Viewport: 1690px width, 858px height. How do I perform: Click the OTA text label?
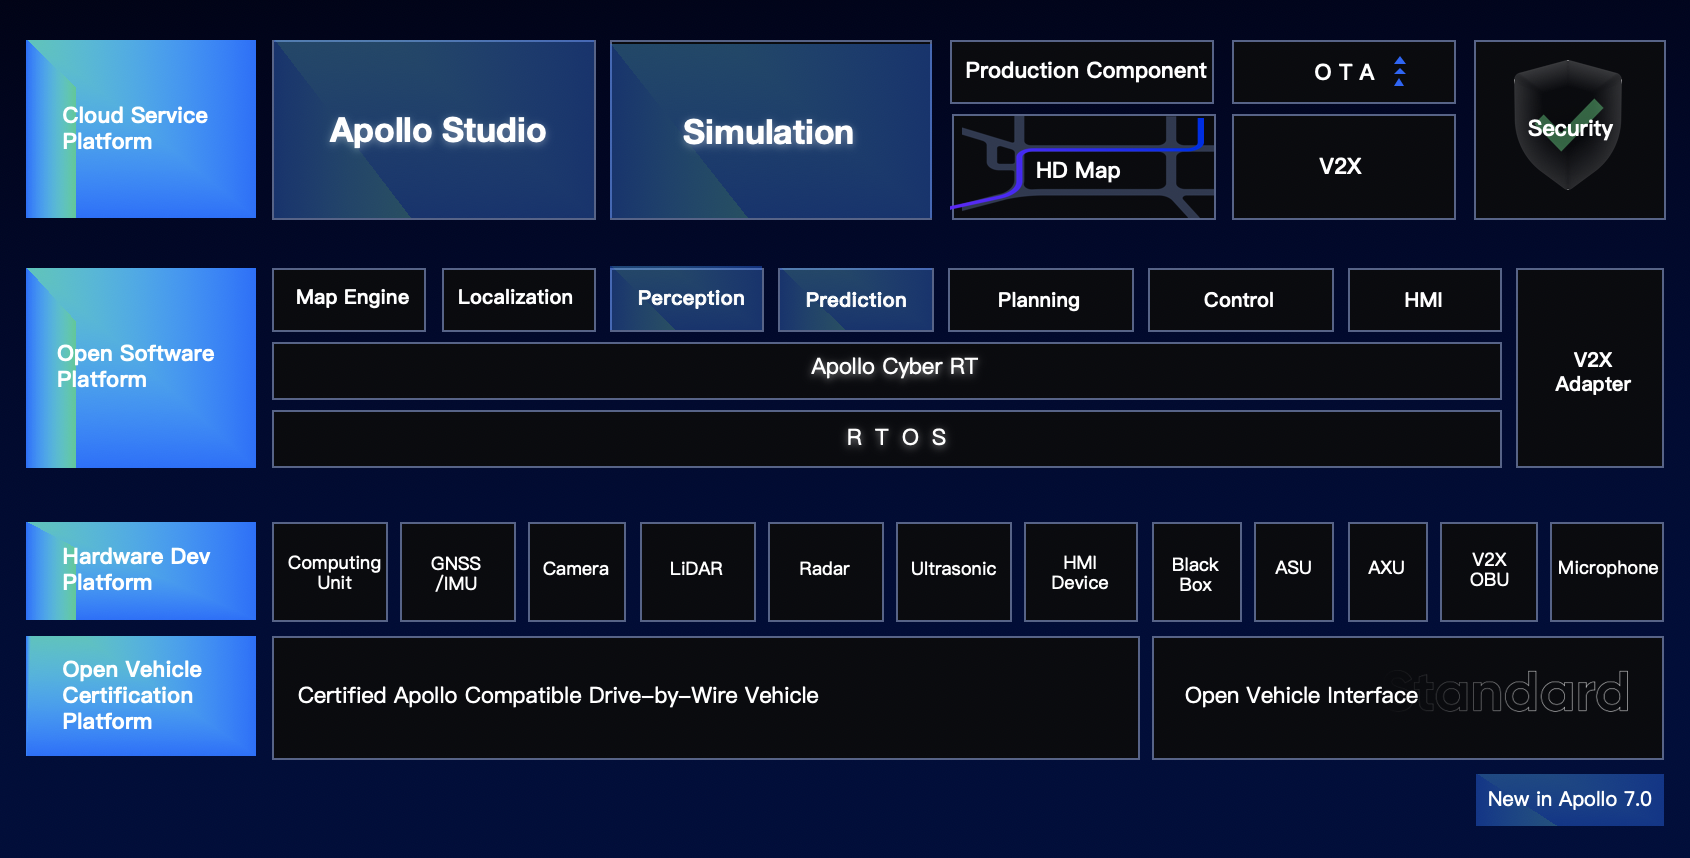tap(1344, 72)
